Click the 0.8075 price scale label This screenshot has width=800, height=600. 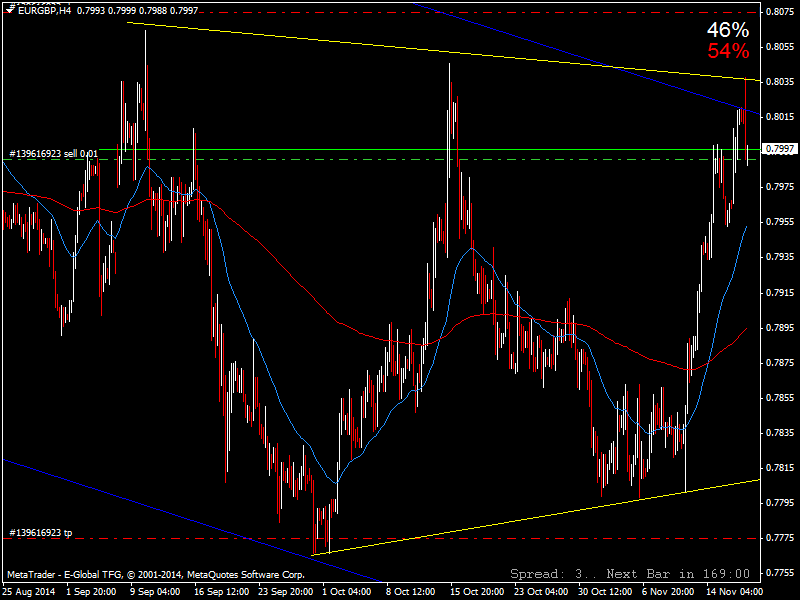(x=780, y=12)
